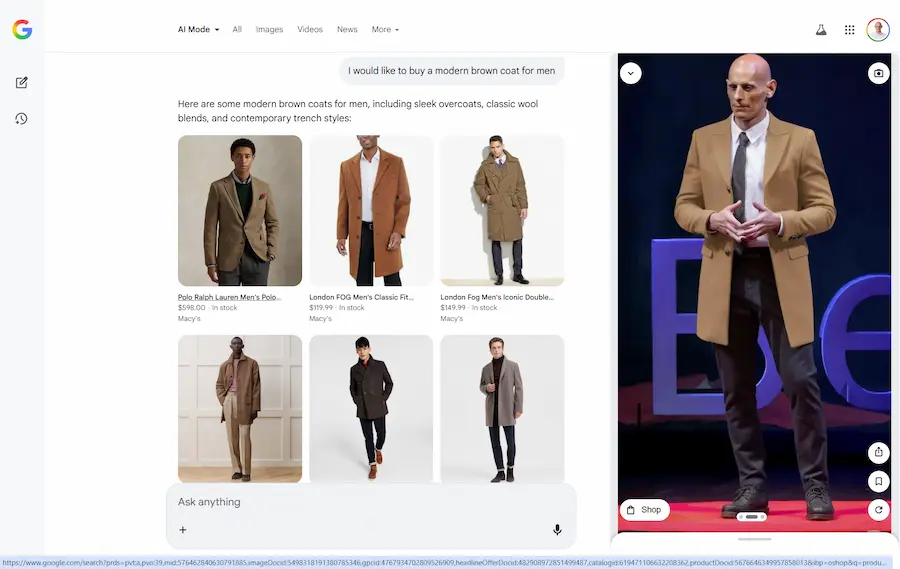Viewport: 900px width, 569px height.
Task: Open AI Mode history from the sidebar
Action: 21,119
